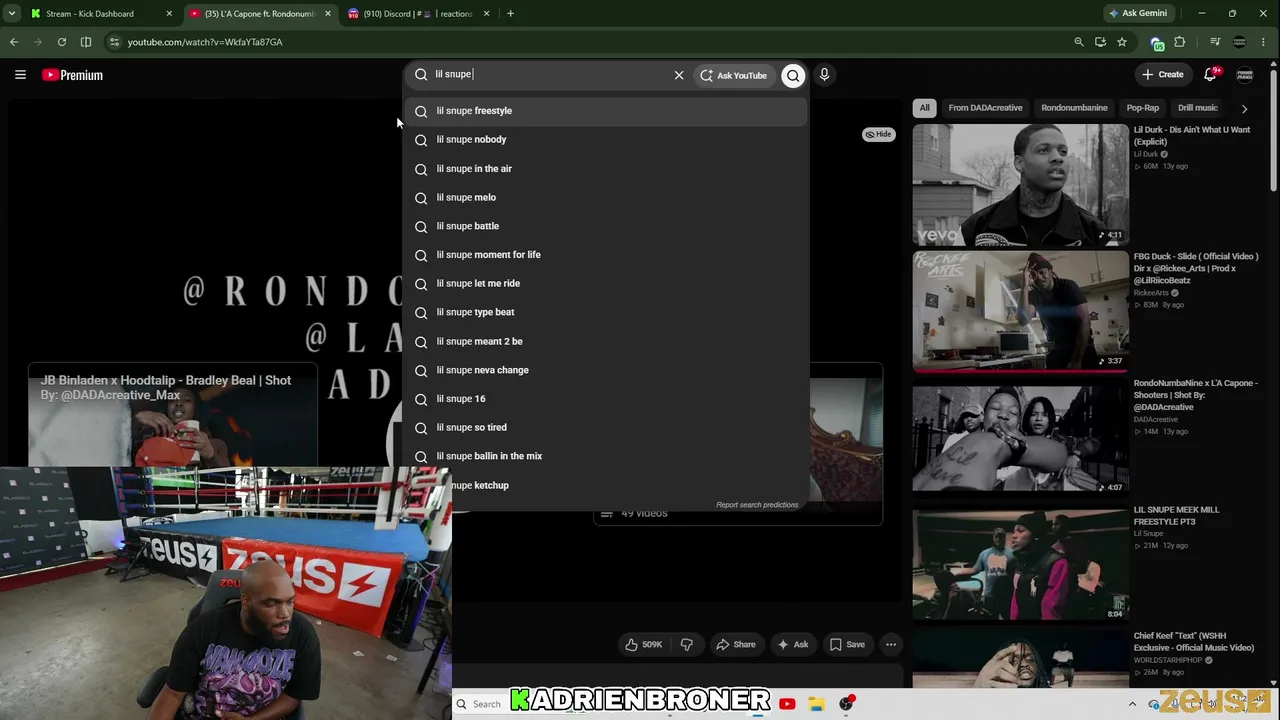The height and width of the screenshot is (720, 1280).
Task: Open the Create menu
Action: point(1163,74)
